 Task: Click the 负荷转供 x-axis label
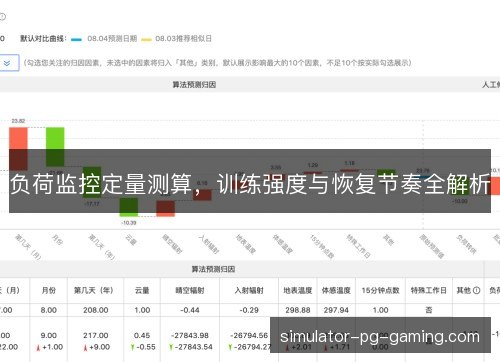tap(466, 244)
